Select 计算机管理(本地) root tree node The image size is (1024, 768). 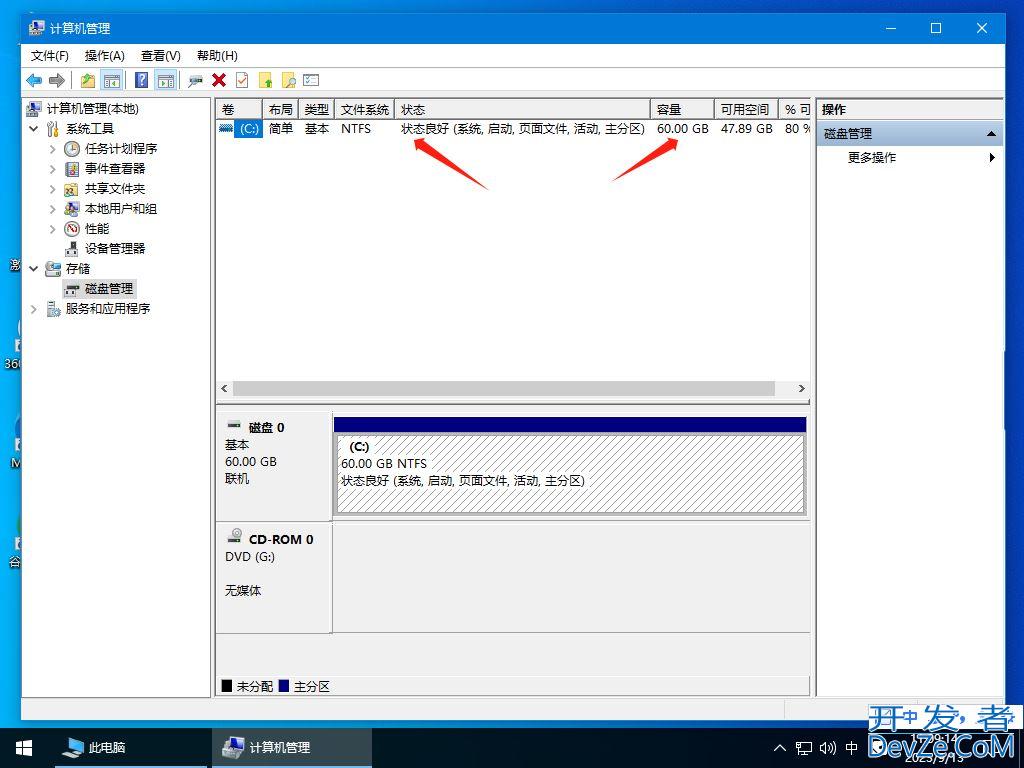coord(92,108)
